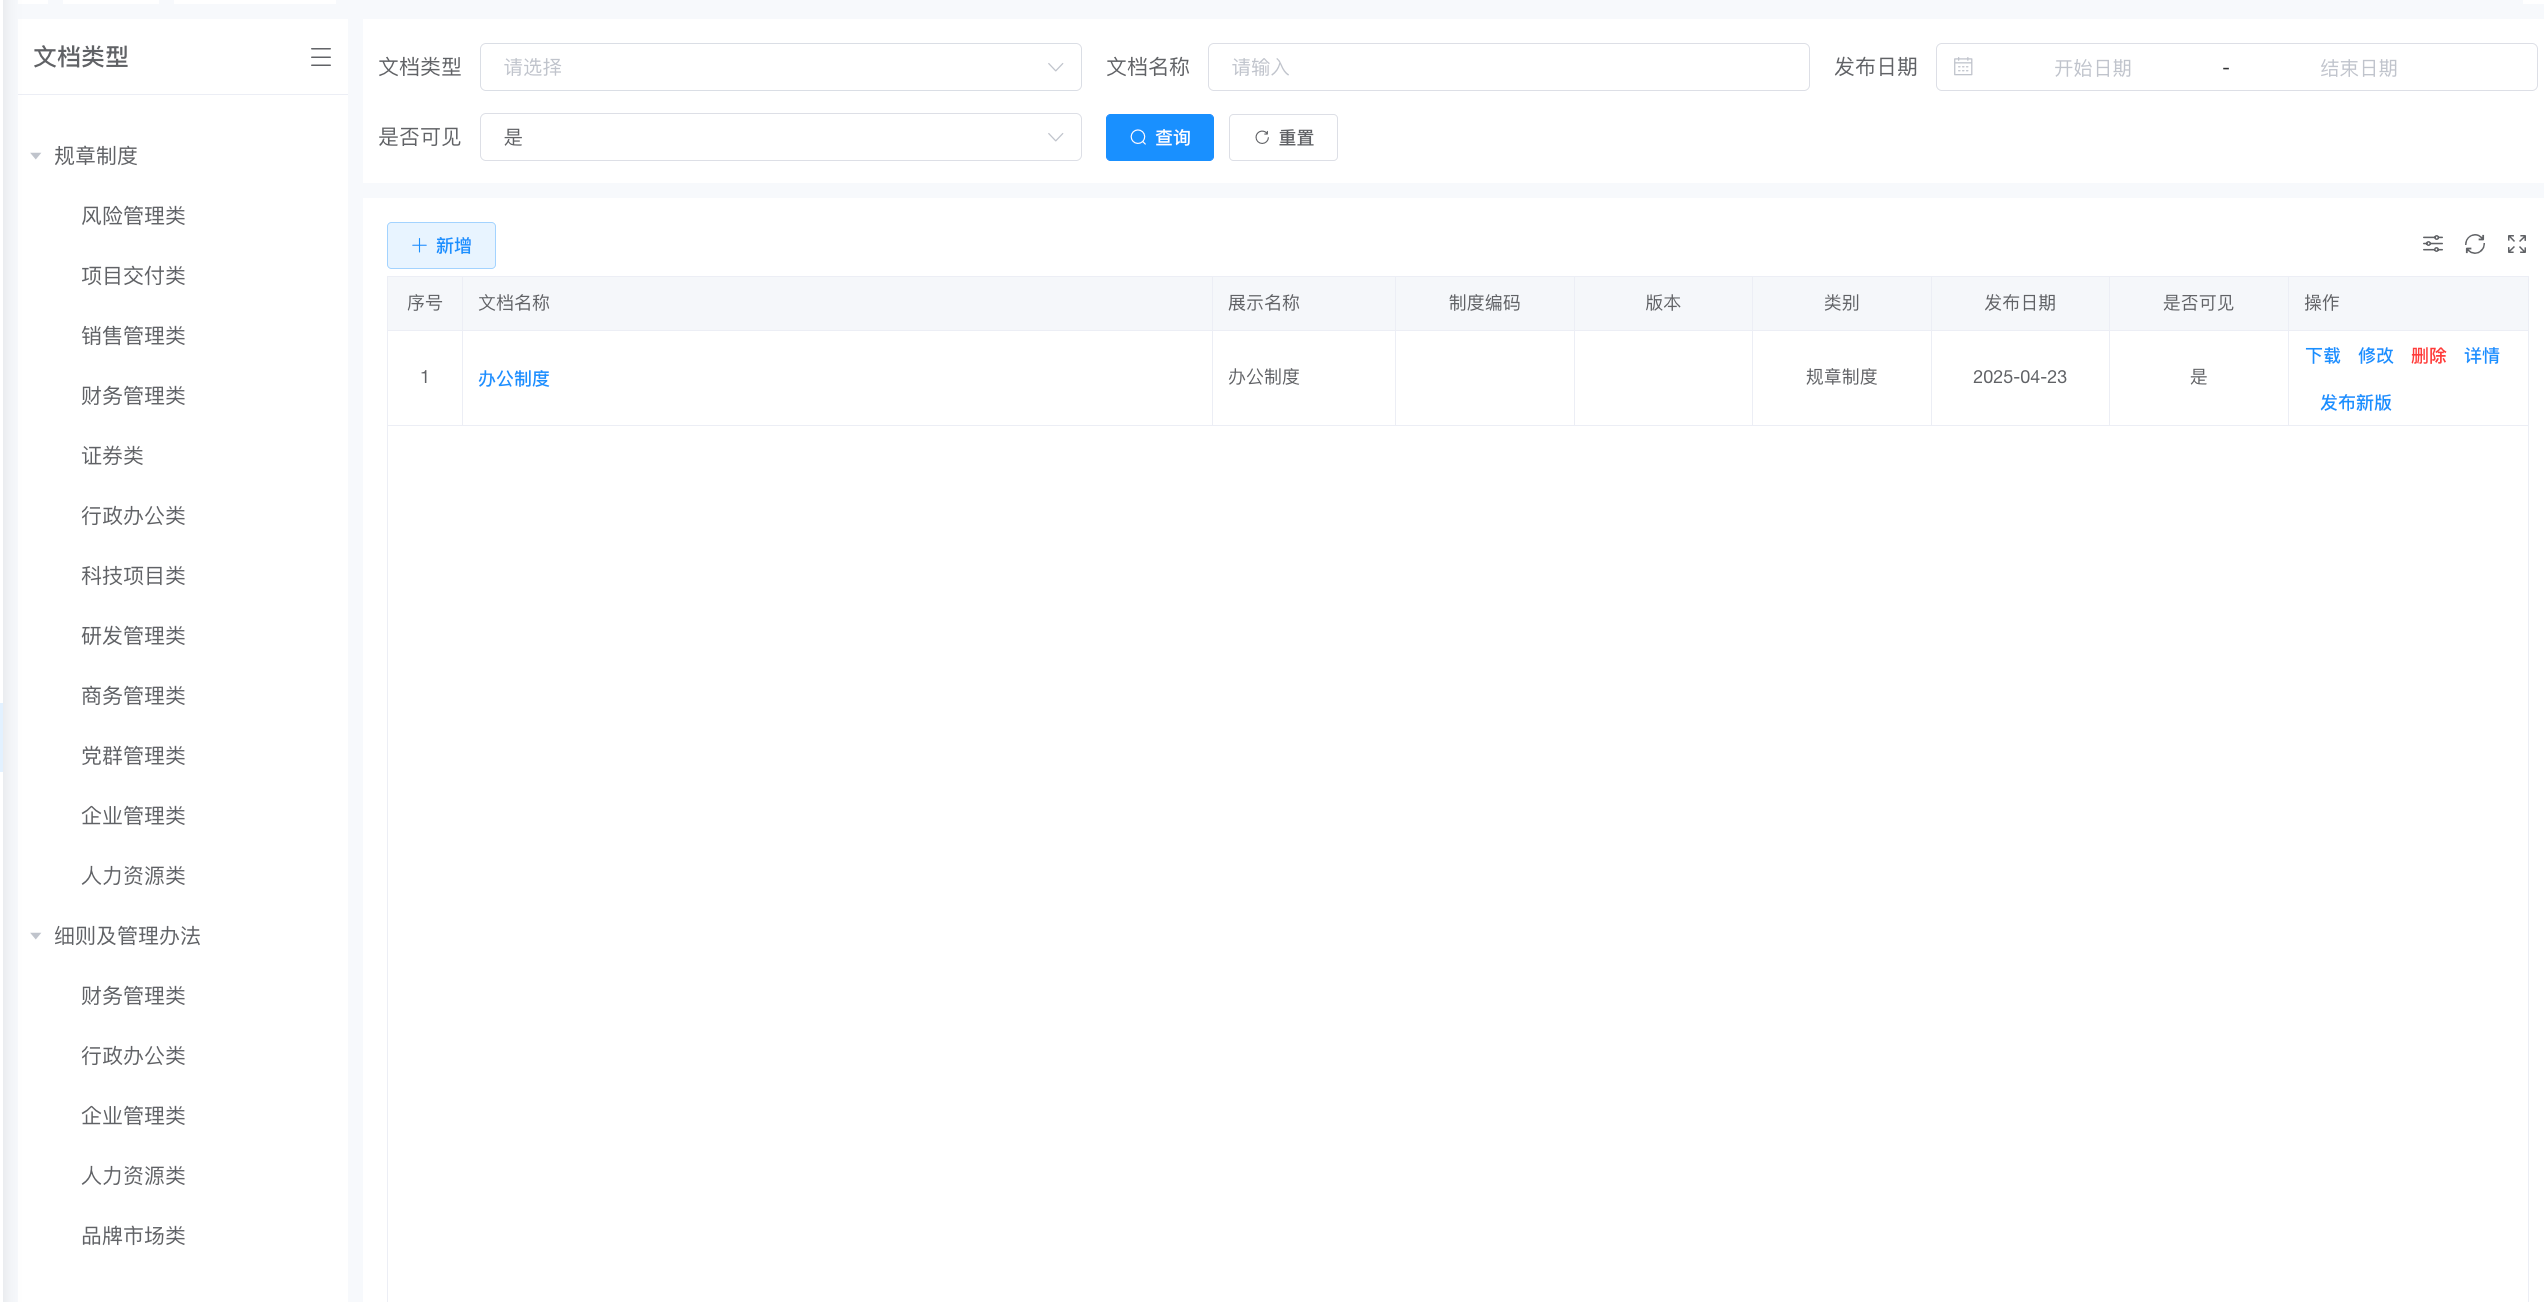This screenshot has height=1302, width=2544.
Task: Open the 办公制度 document link
Action: [x=513, y=379]
